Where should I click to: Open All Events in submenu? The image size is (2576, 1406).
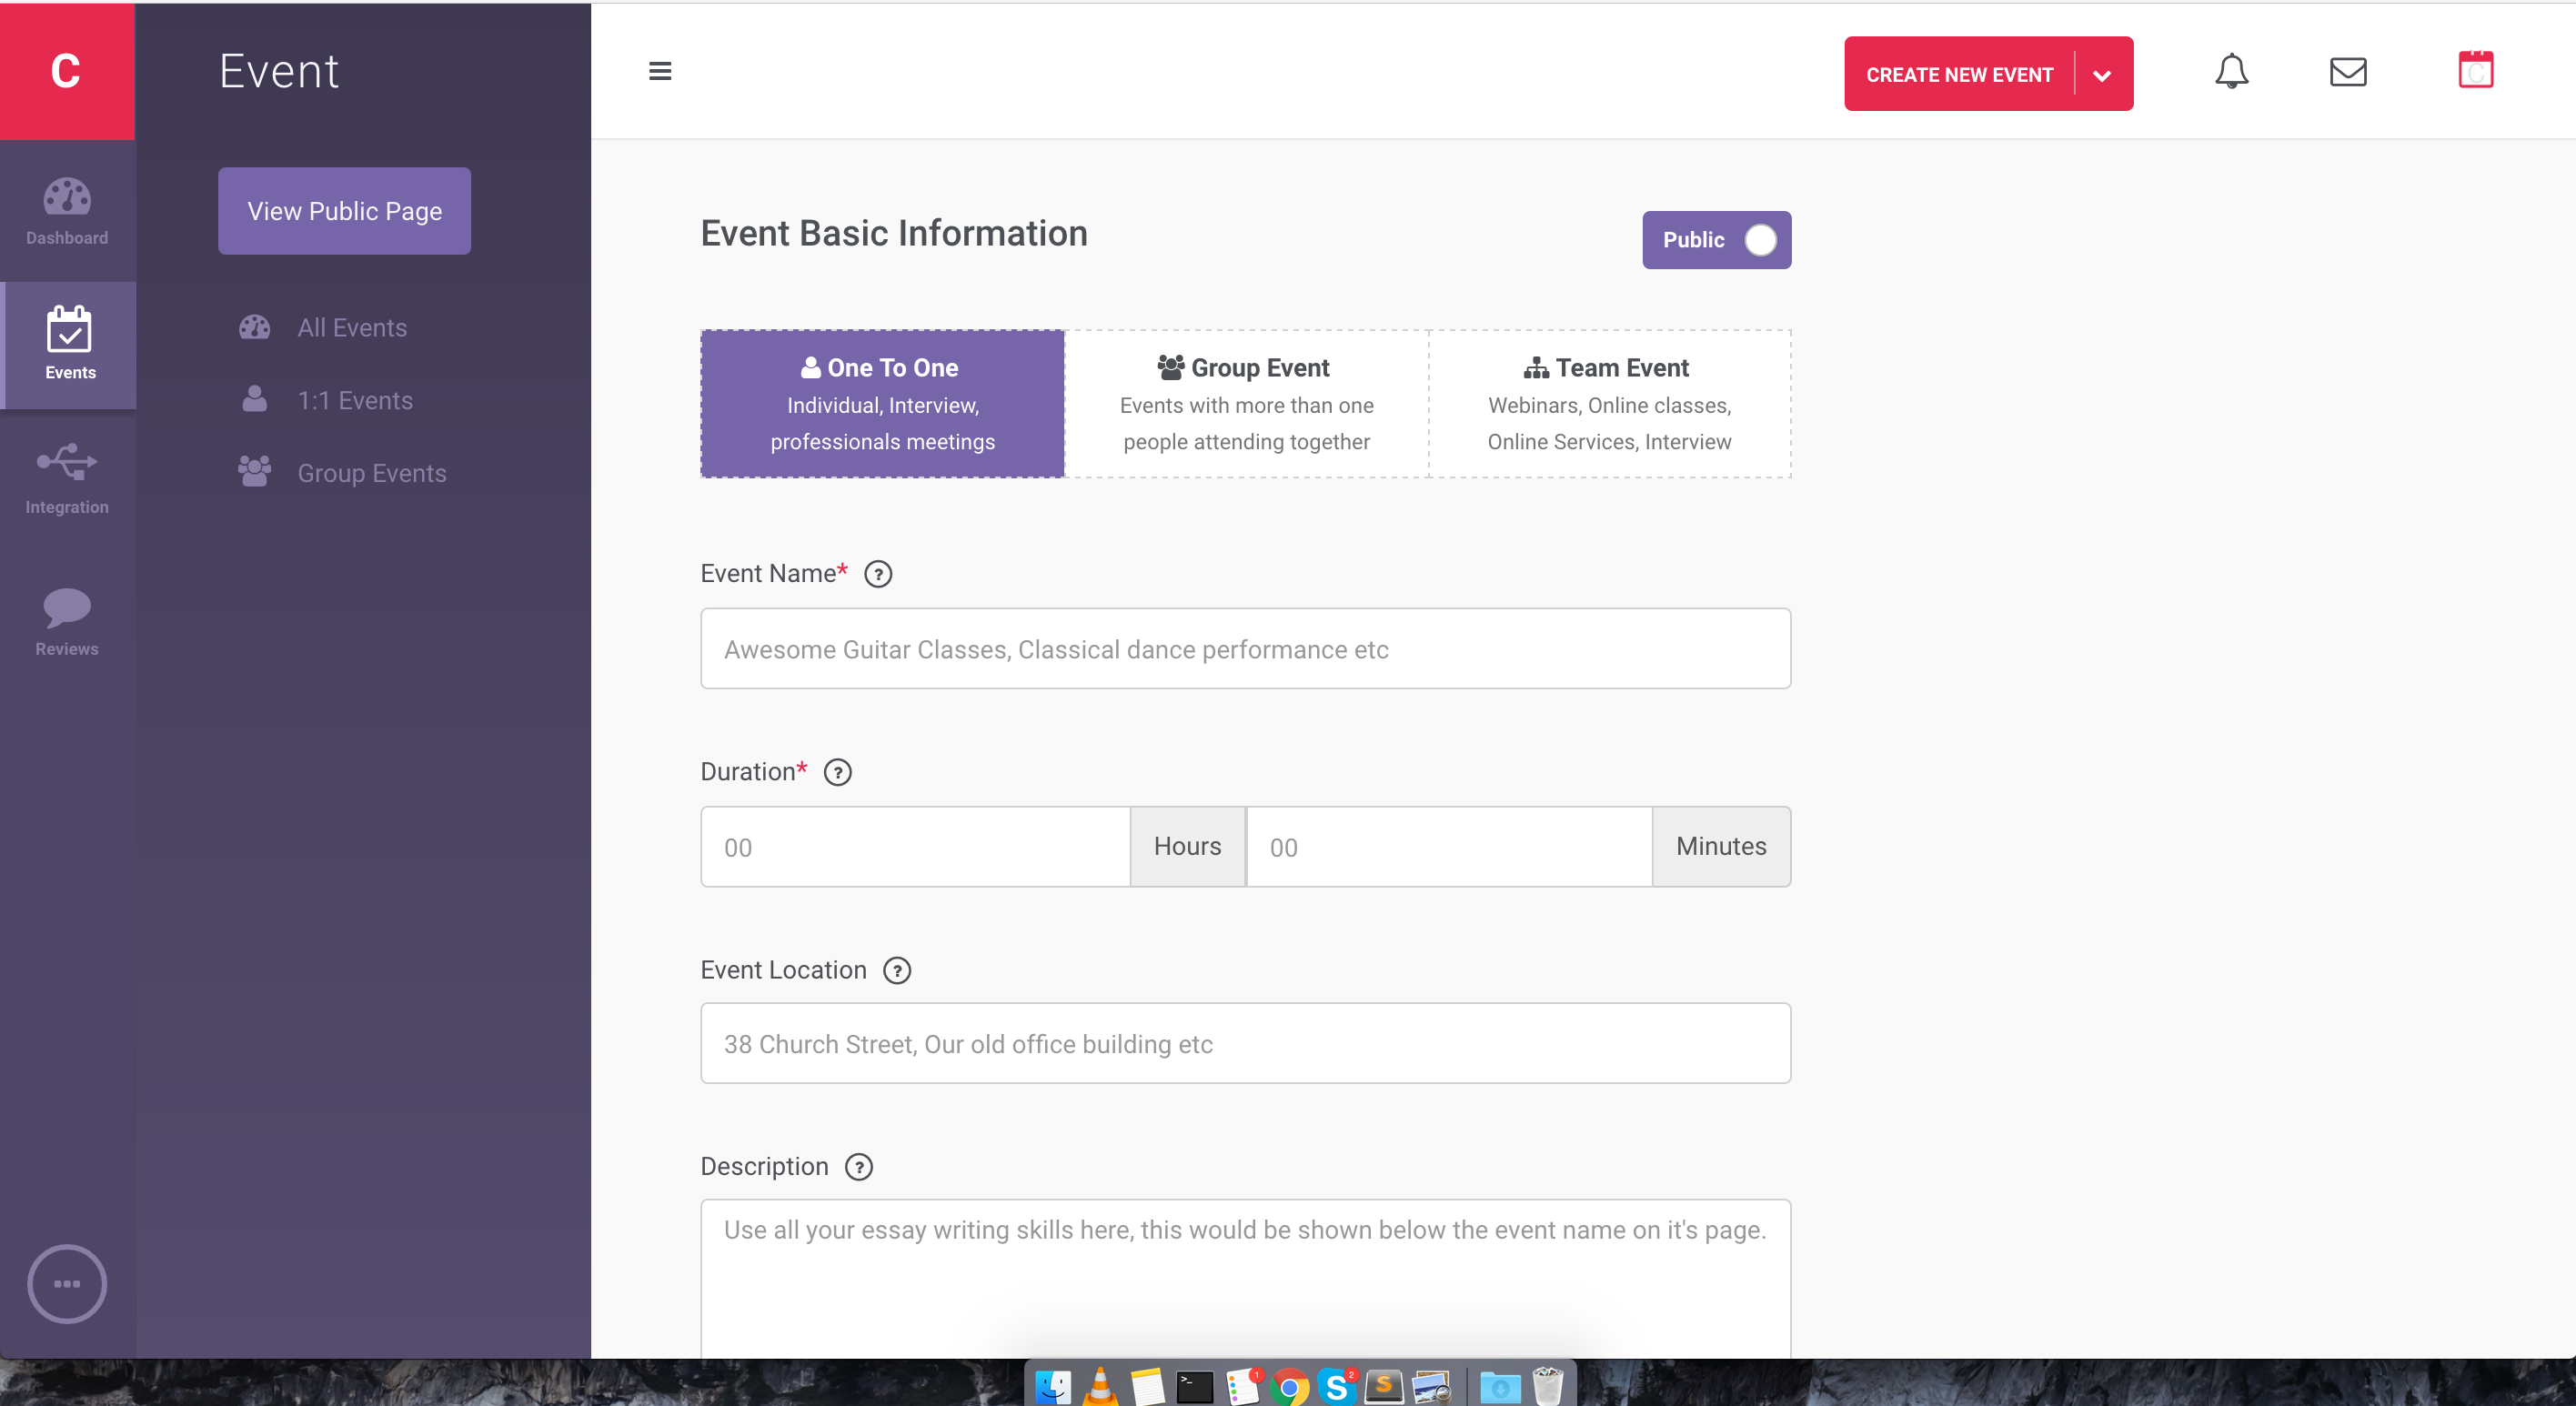click(x=352, y=328)
